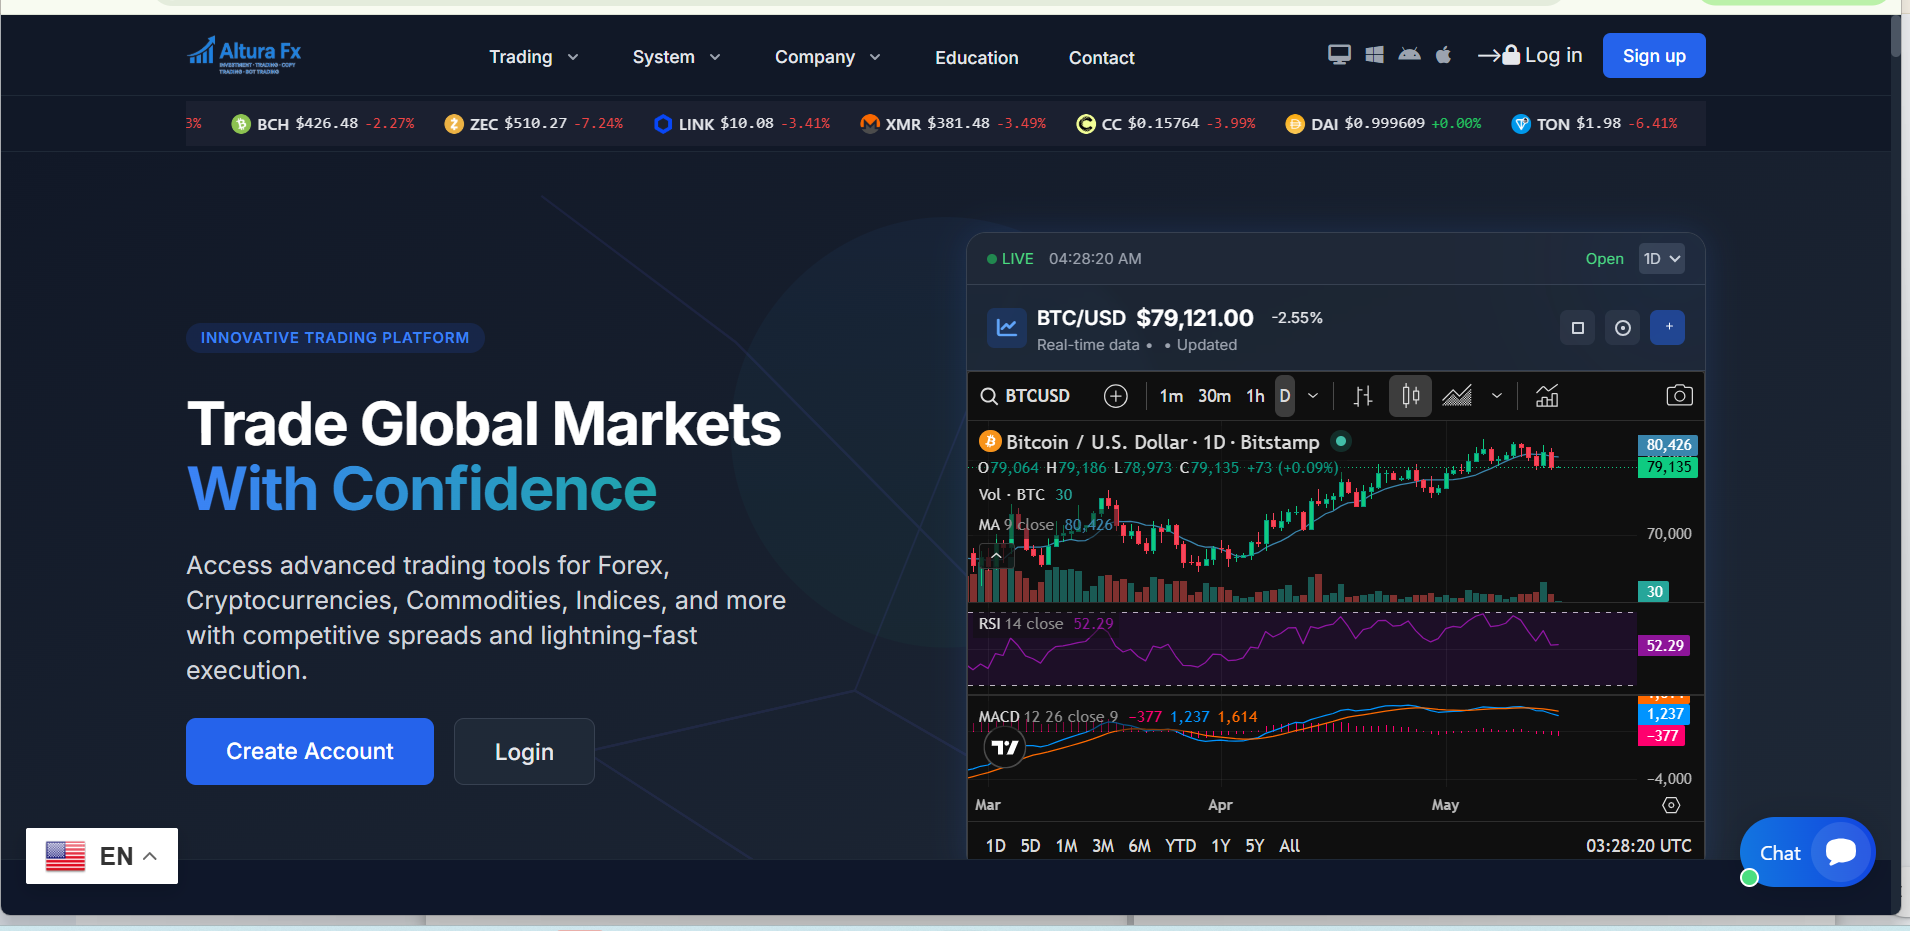Click the blue chart line icon beside BTC/USD
Screen dimensions: 1910x931
tap(1007, 327)
